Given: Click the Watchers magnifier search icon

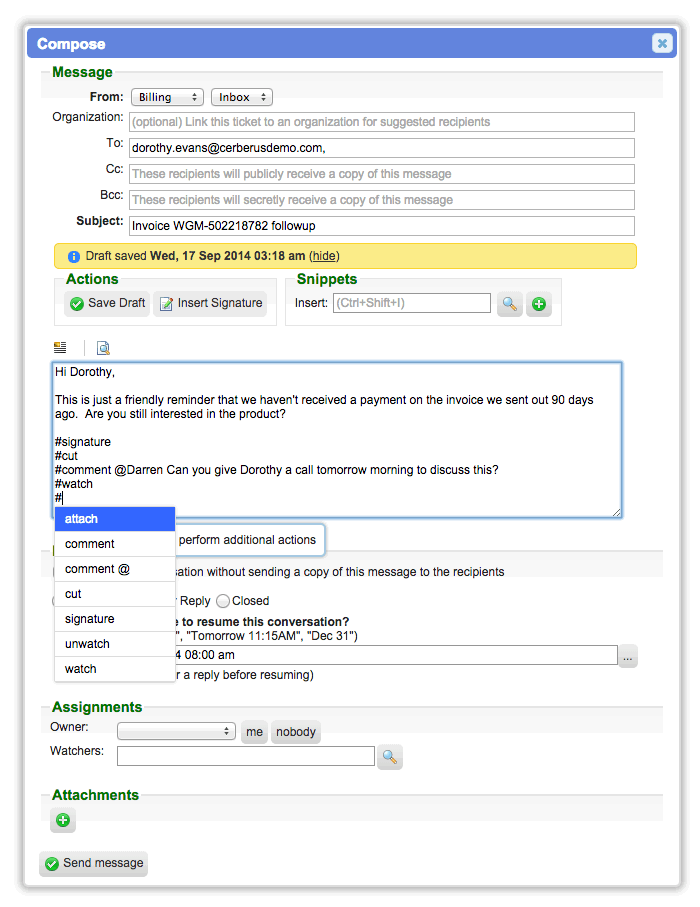Looking at the screenshot, I should click(x=390, y=757).
